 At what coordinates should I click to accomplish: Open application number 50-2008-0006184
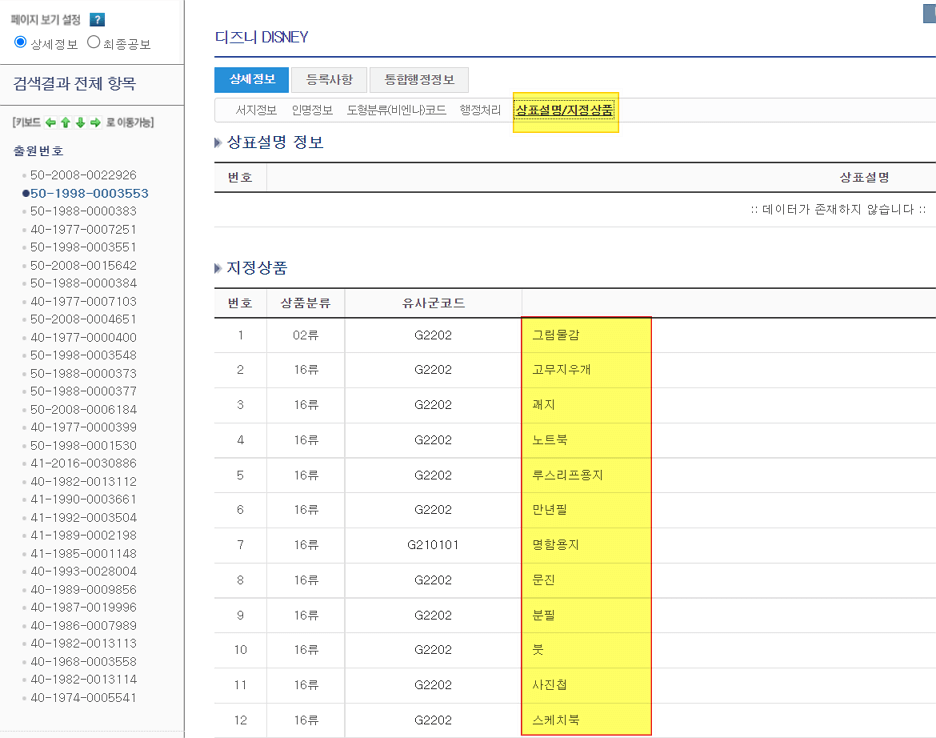click(83, 410)
